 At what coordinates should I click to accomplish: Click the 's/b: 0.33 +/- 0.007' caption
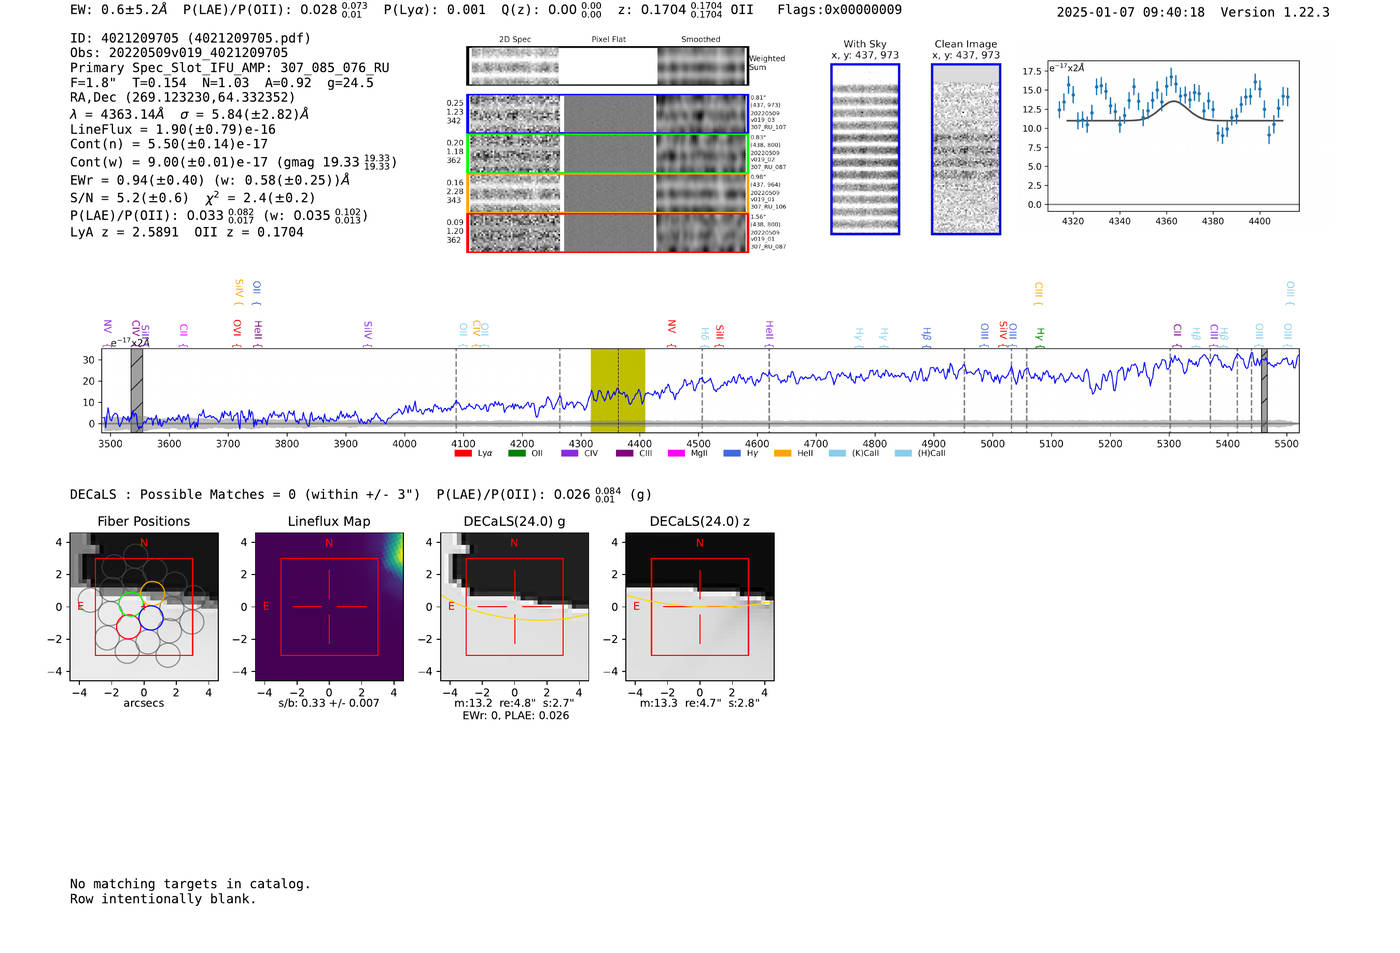[x=329, y=703]
